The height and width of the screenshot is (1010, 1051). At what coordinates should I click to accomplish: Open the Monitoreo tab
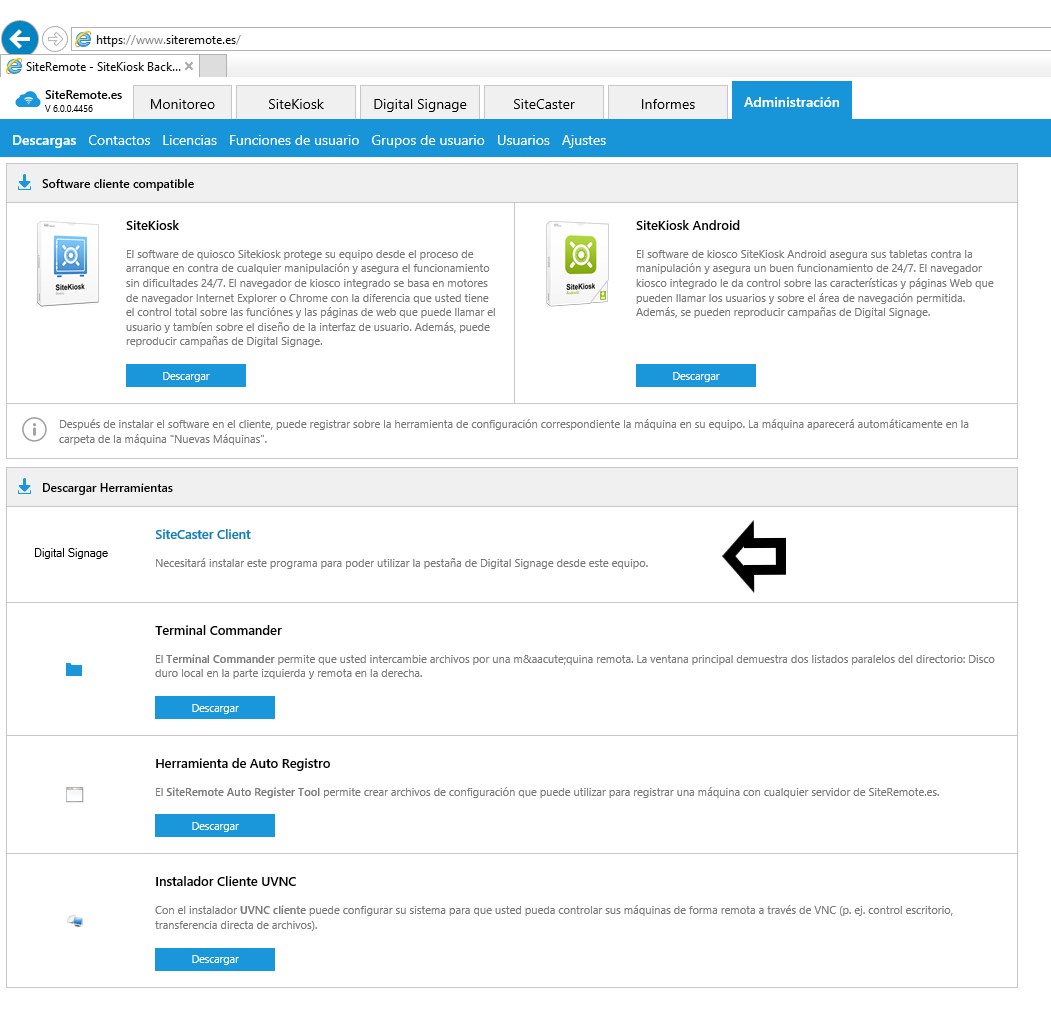coord(182,104)
